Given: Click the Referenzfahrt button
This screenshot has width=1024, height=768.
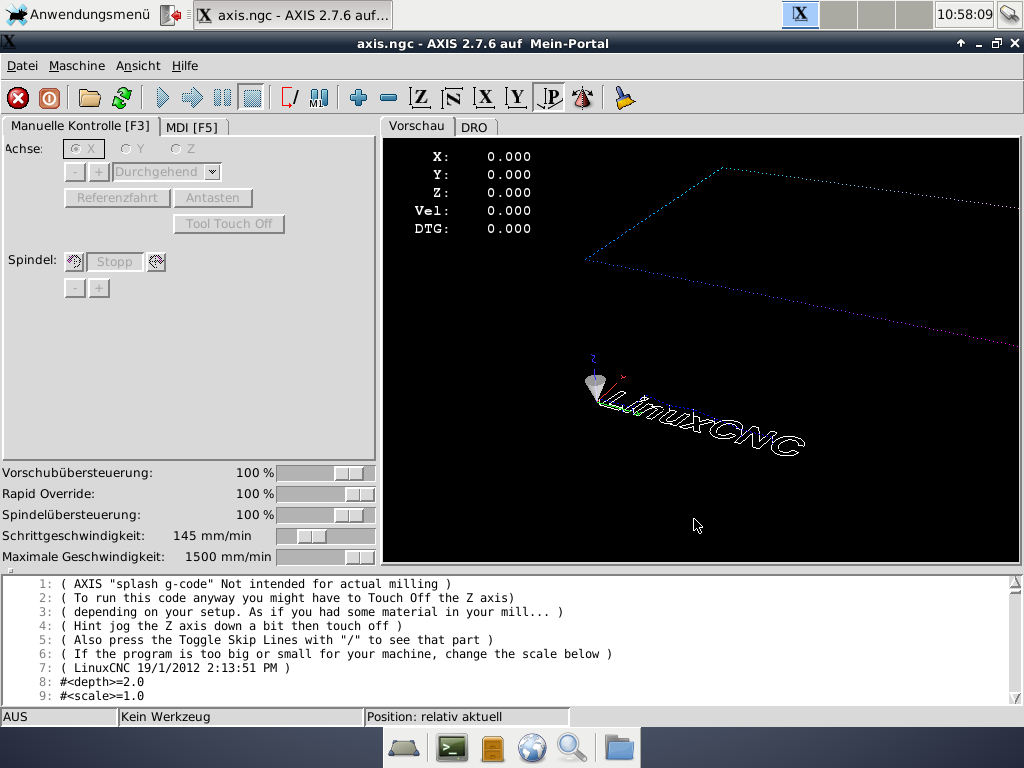Looking at the screenshot, I should pyautogui.click(x=118, y=198).
